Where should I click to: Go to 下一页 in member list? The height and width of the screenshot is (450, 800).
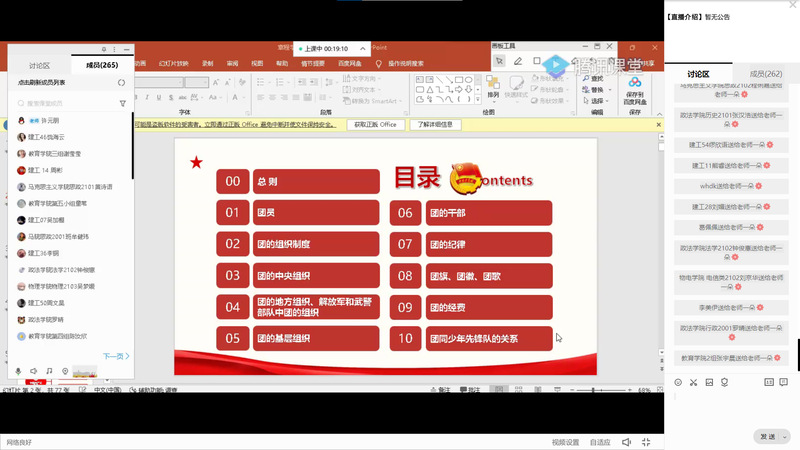point(116,355)
